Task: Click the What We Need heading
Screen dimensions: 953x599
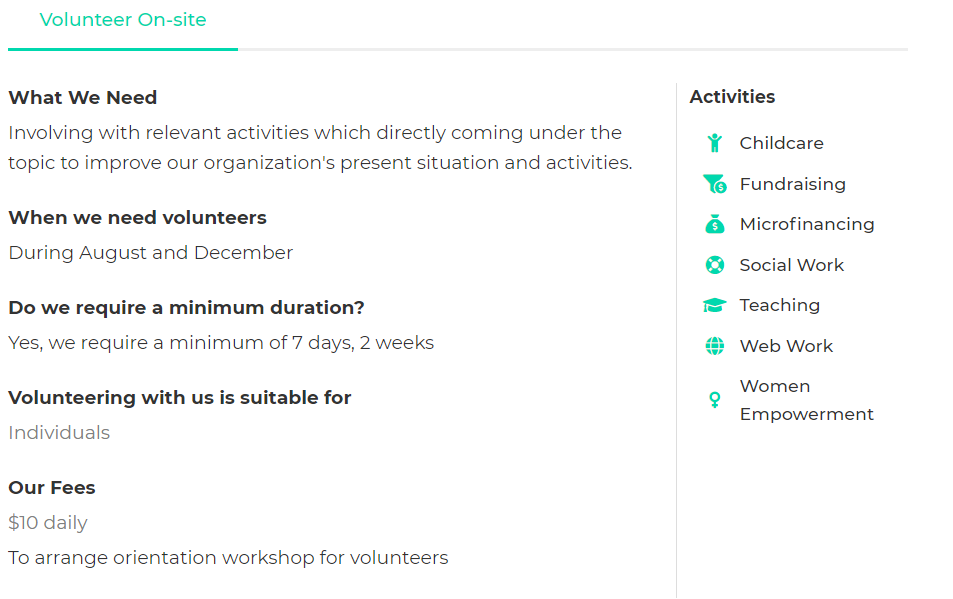Action: pyautogui.click(x=83, y=97)
